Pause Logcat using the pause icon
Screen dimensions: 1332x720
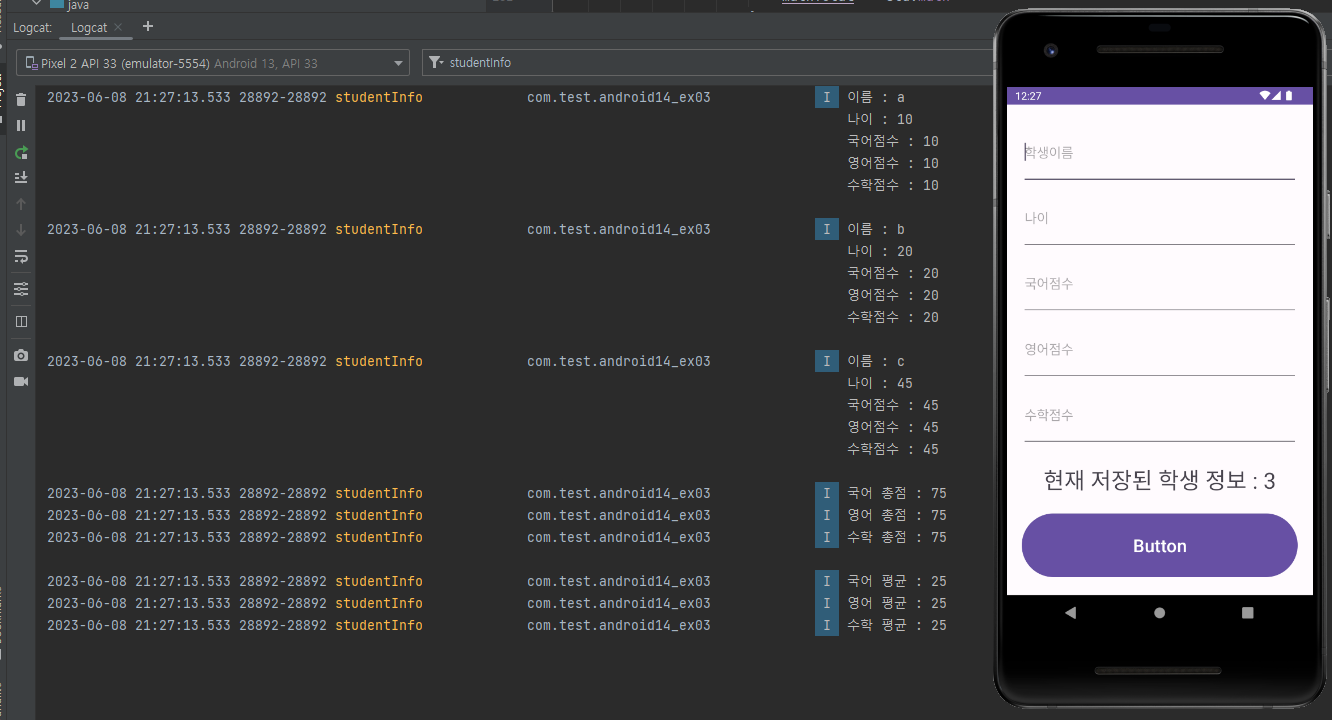click(x=21, y=125)
